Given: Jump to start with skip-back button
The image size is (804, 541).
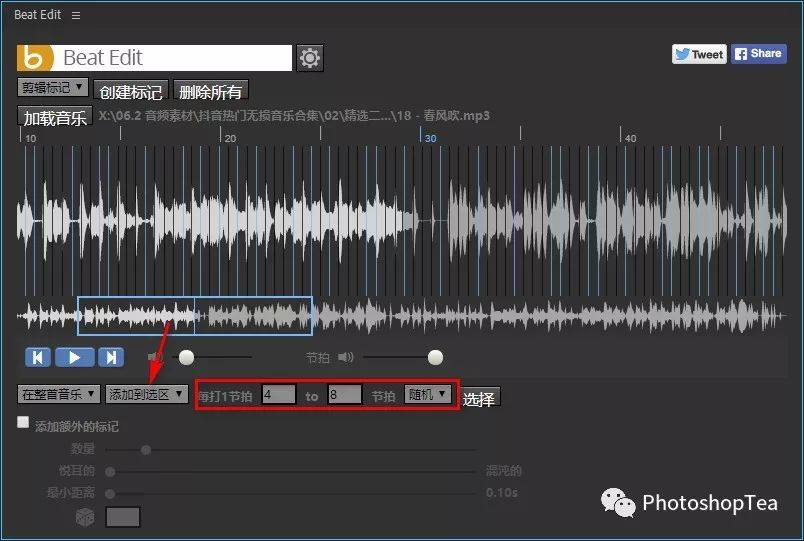Looking at the screenshot, I should tap(38, 357).
